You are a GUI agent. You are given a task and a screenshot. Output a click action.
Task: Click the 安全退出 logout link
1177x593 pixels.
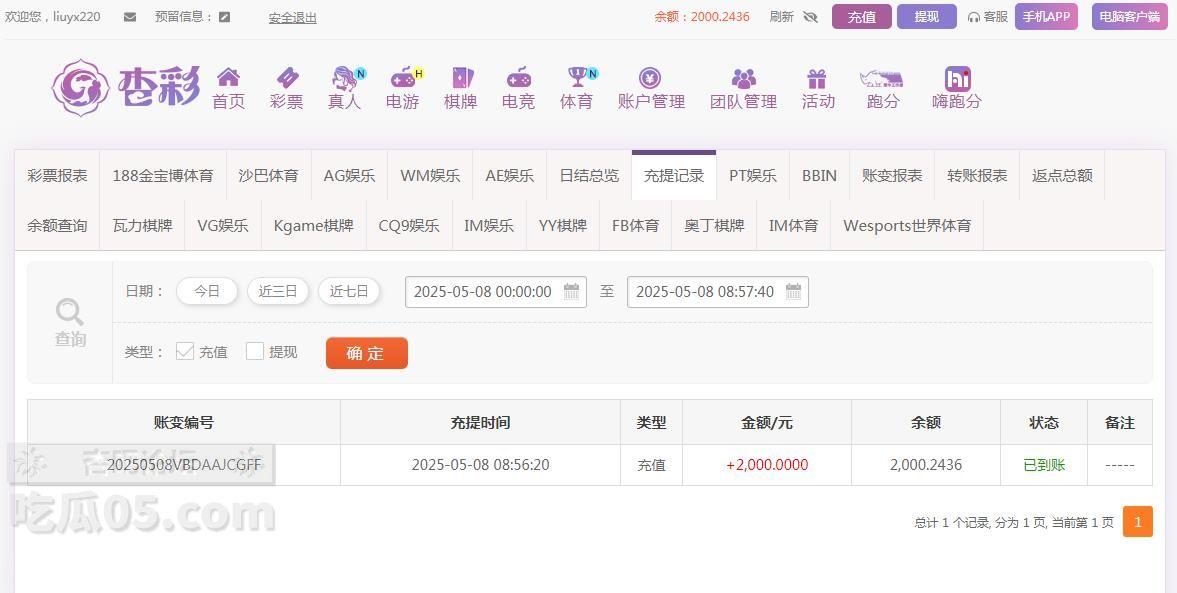(293, 17)
